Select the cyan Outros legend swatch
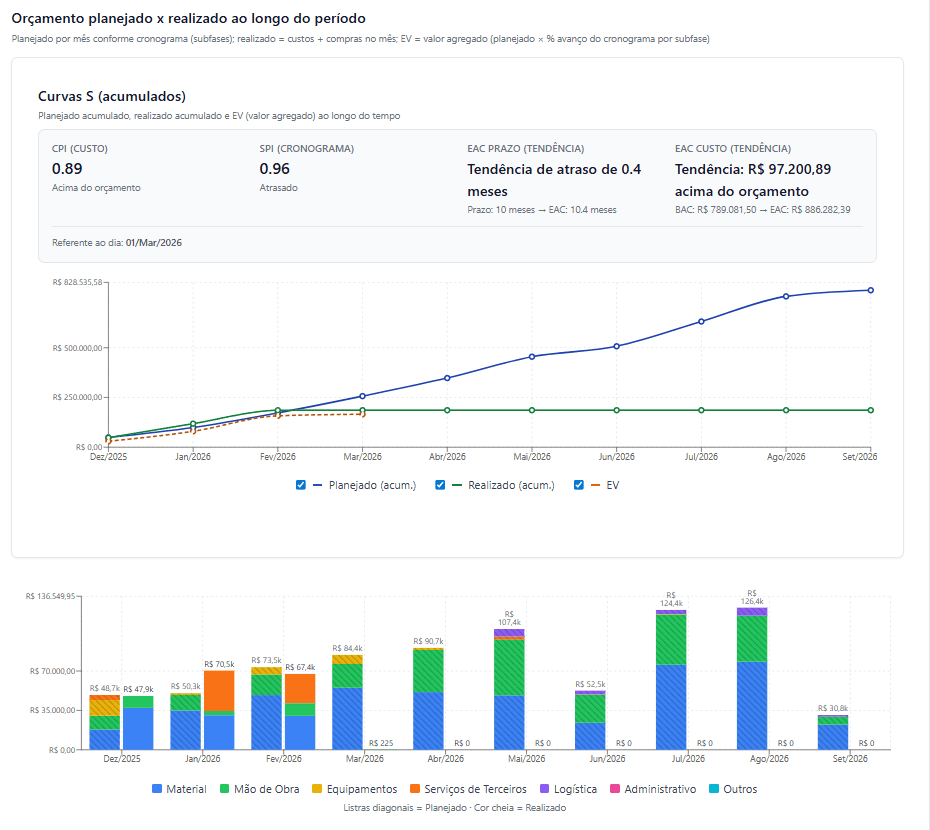 pyautogui.click(x=714, y=789)
